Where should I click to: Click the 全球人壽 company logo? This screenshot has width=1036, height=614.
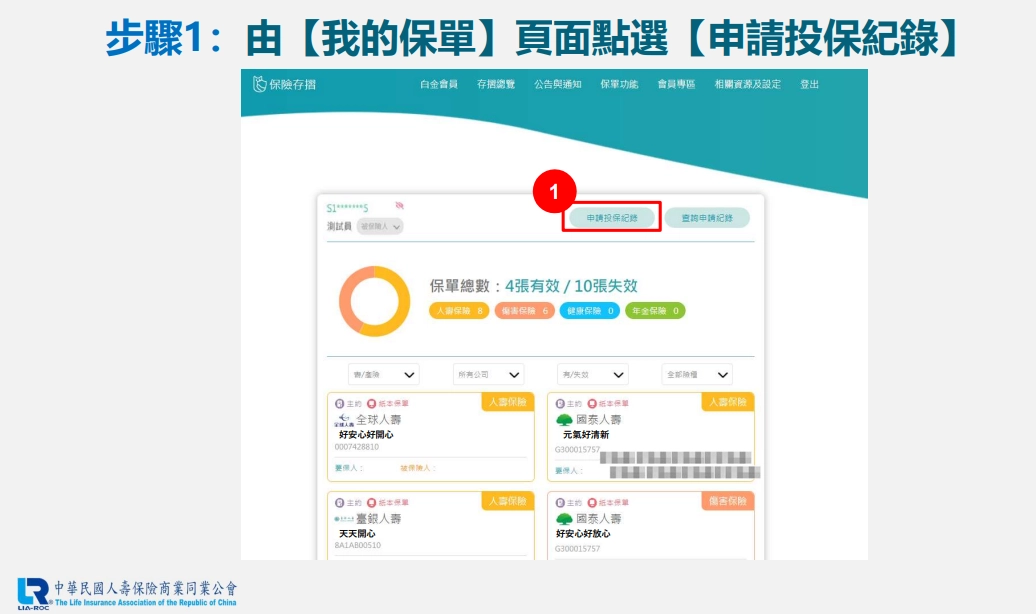tap(344, 420)
